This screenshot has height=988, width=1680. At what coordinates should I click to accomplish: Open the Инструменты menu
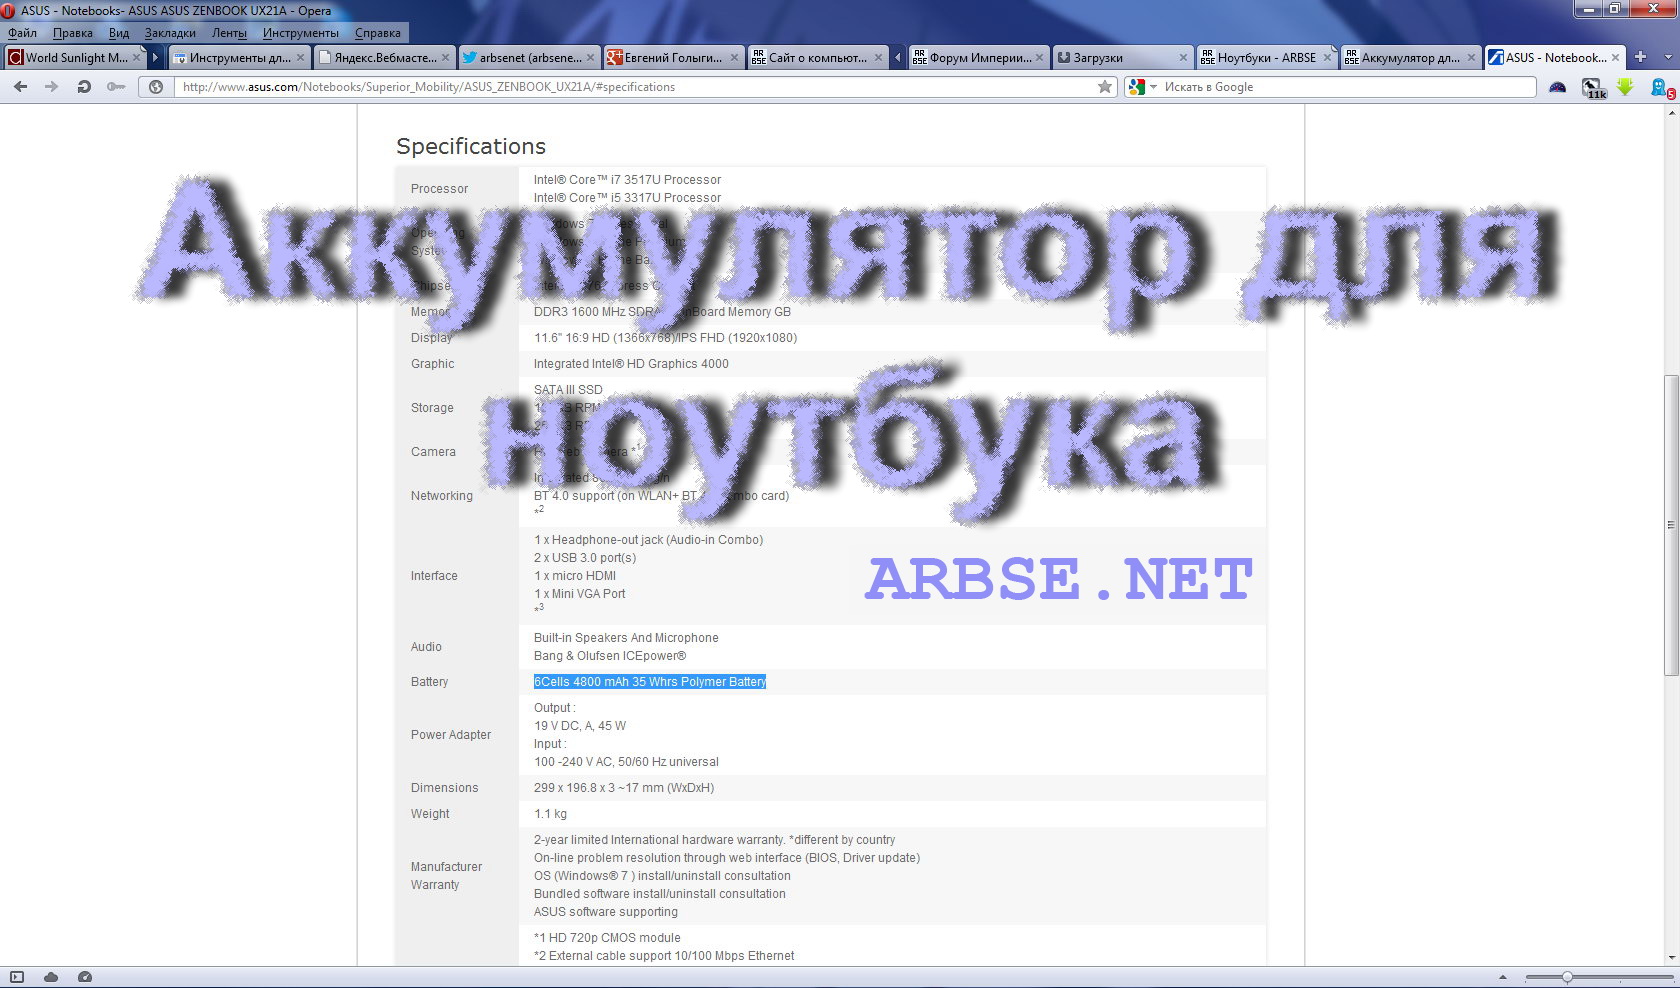point(301,33)
